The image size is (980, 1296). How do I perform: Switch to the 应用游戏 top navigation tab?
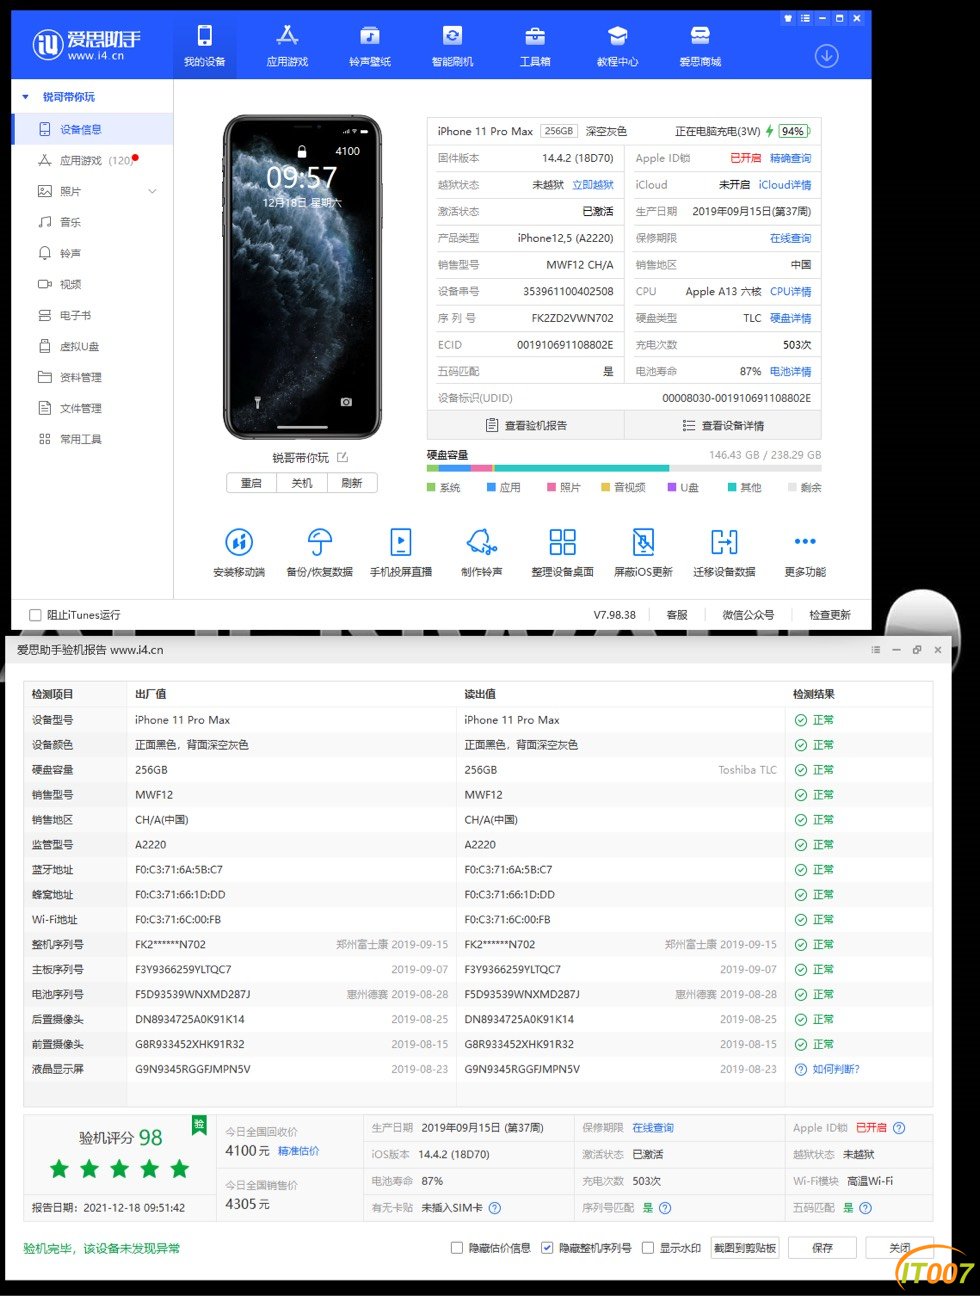point(287,46)
